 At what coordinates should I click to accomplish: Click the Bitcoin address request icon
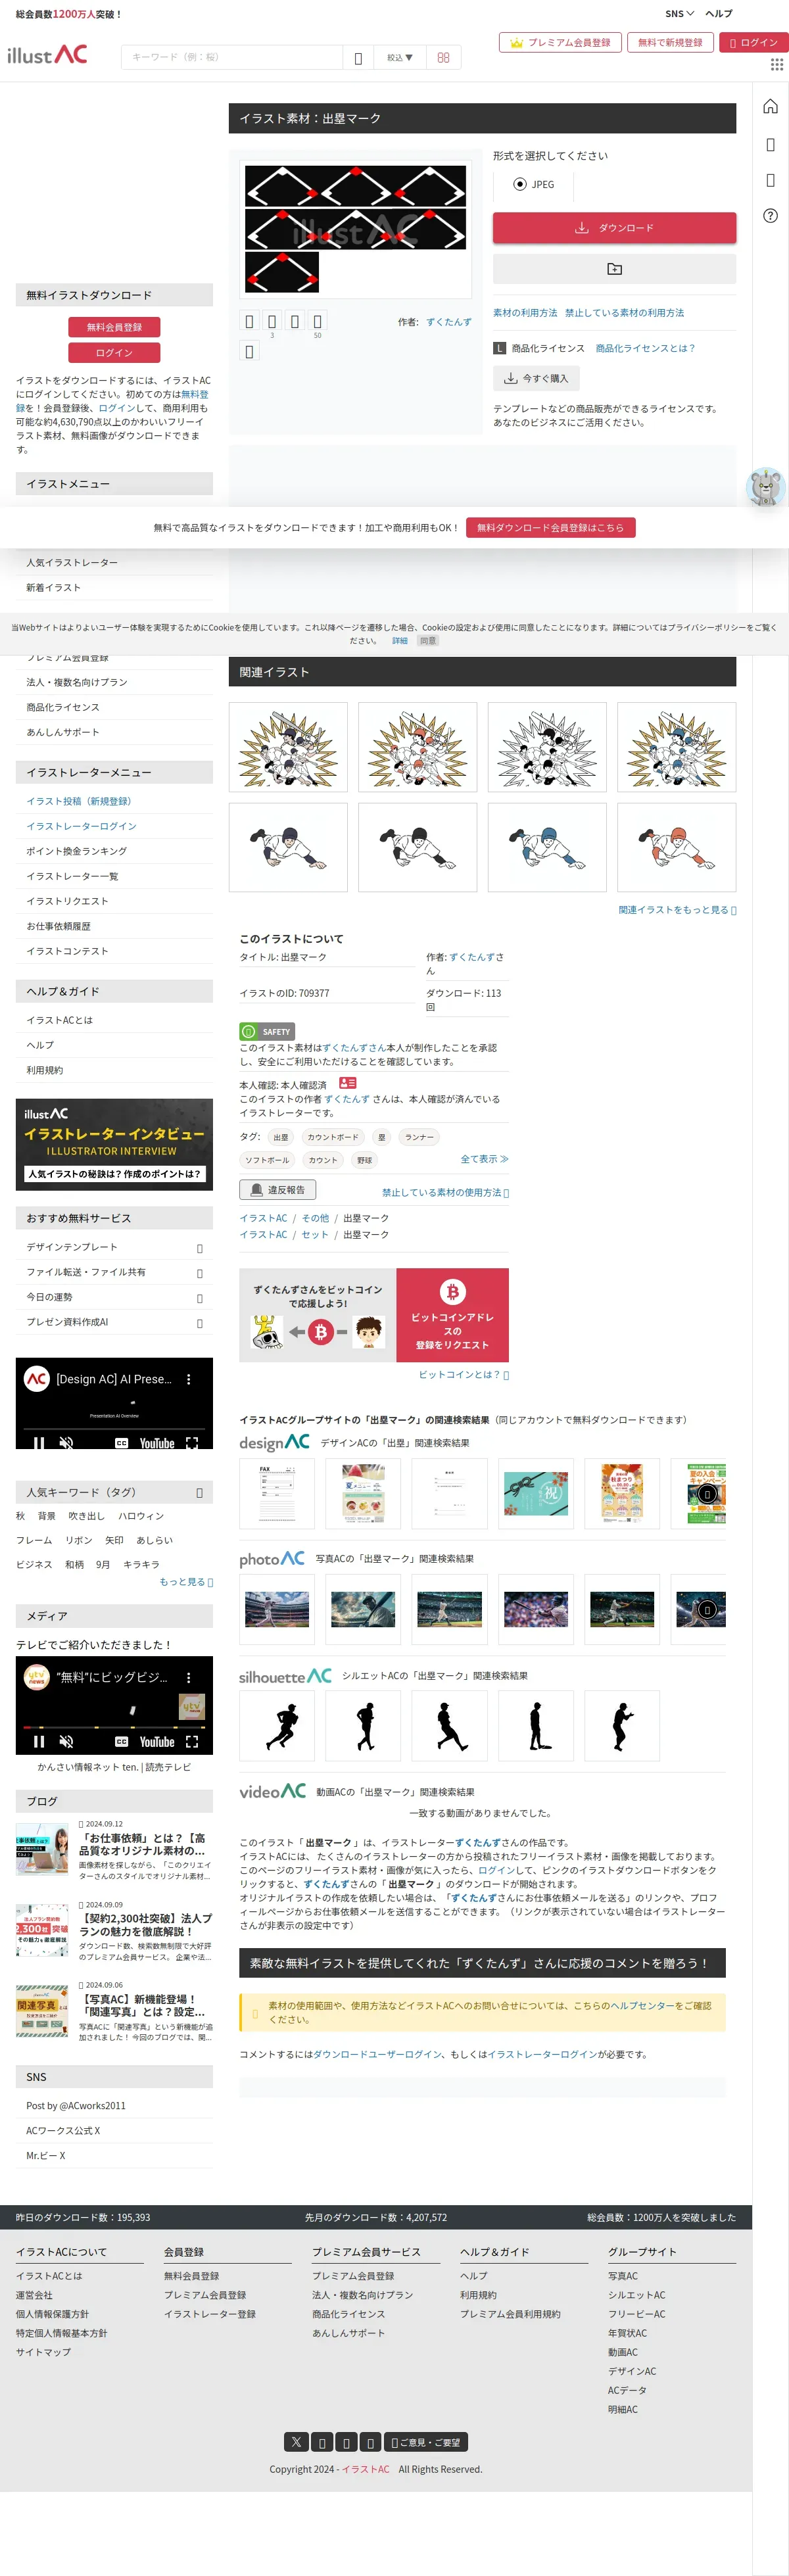(x=452, y=1291)
